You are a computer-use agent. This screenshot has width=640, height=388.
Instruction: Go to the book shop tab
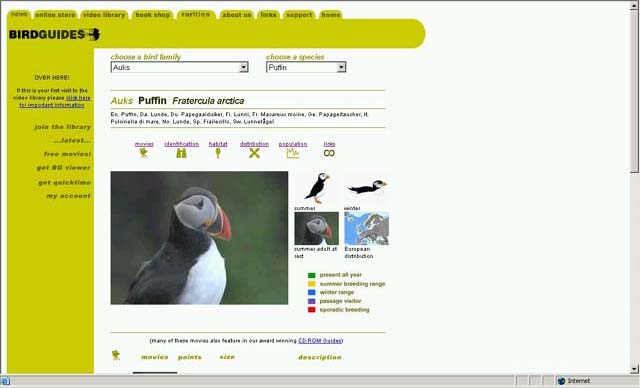(x=153, y=15)
